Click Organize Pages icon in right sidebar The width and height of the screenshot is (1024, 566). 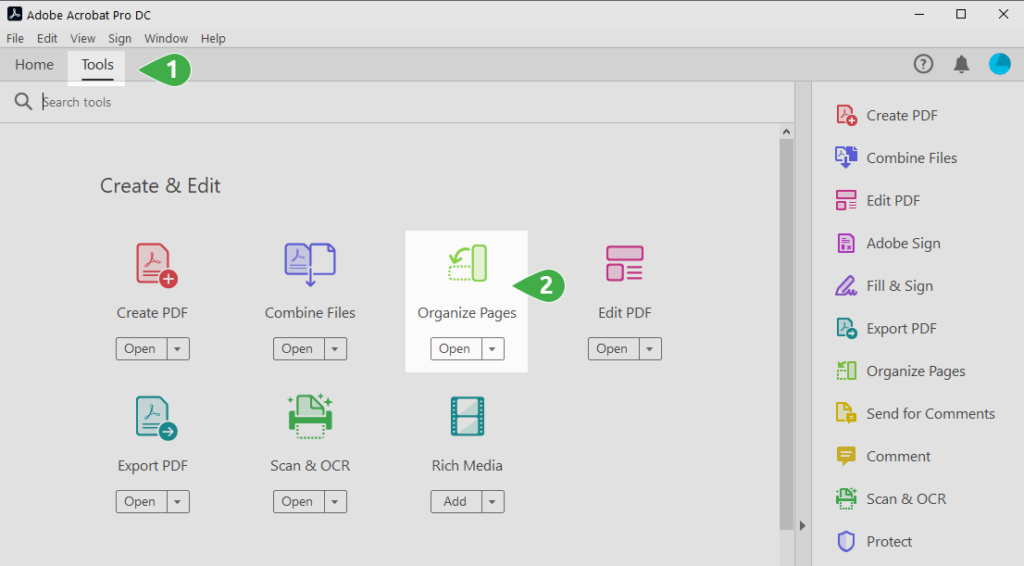coord(846,371)
